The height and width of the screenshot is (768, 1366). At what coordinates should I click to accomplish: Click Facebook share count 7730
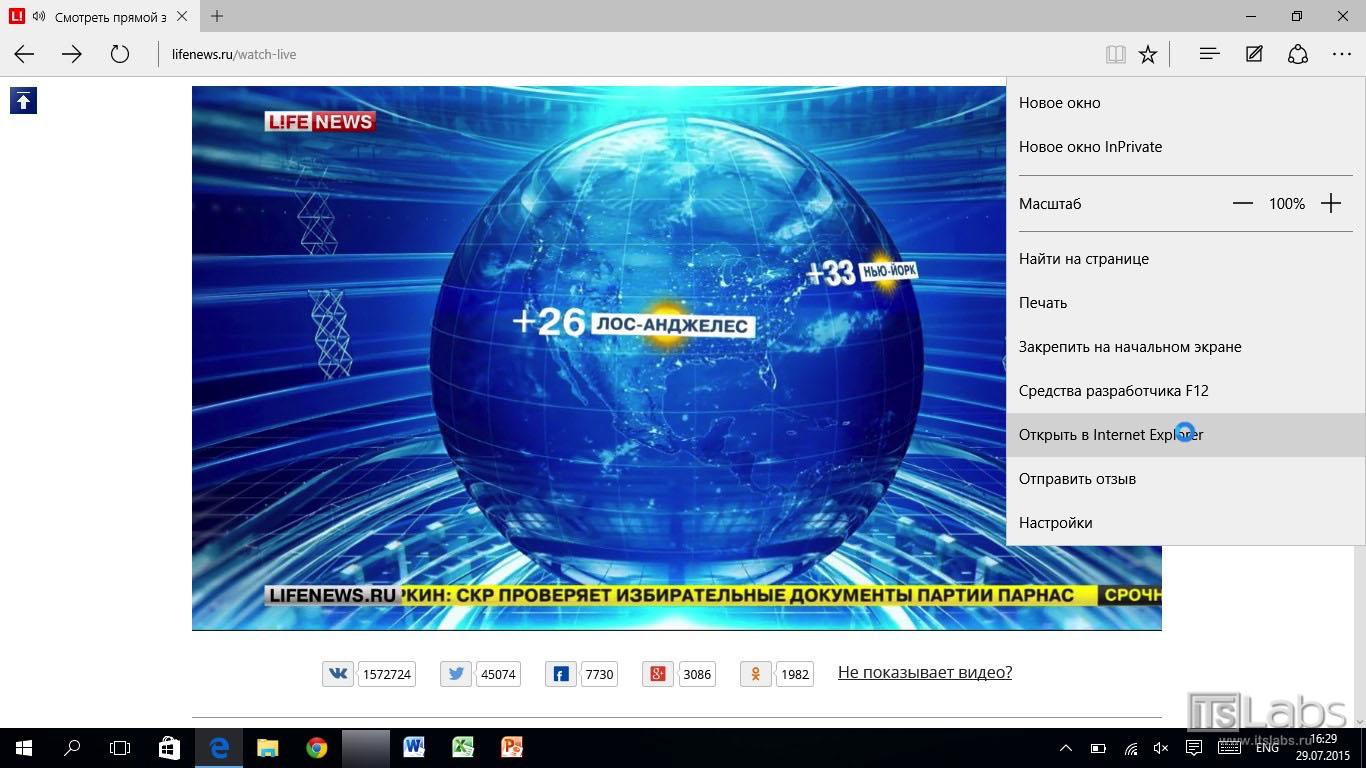point(599,674)
